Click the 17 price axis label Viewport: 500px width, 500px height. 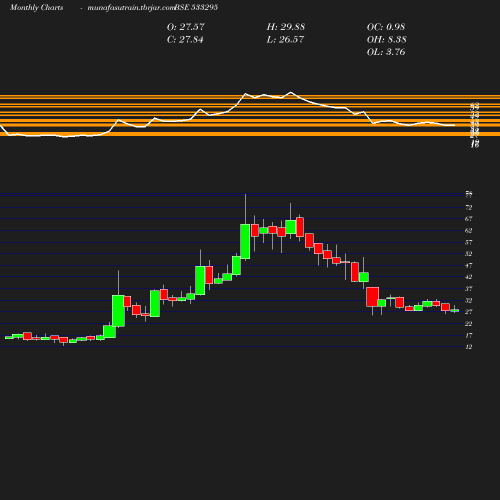tap(469, 335)
